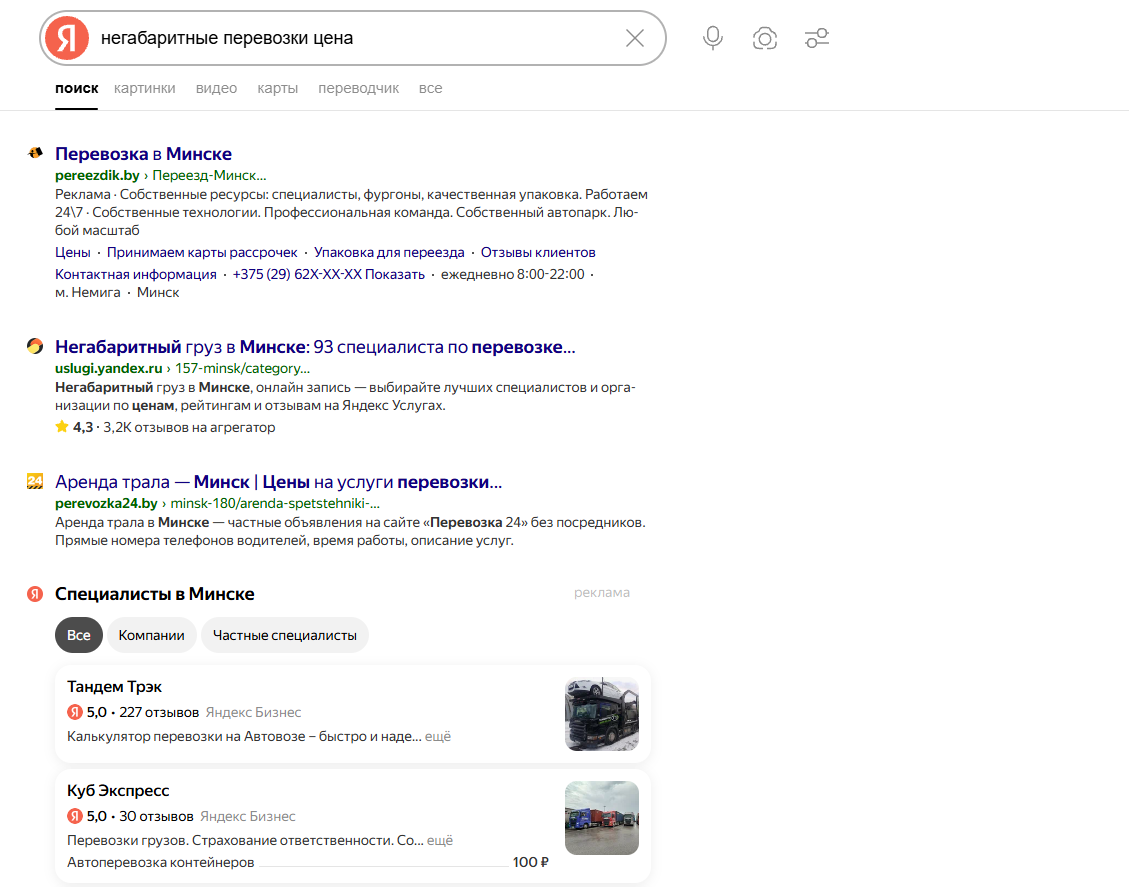Open Контактная информация link

[136, 274]
